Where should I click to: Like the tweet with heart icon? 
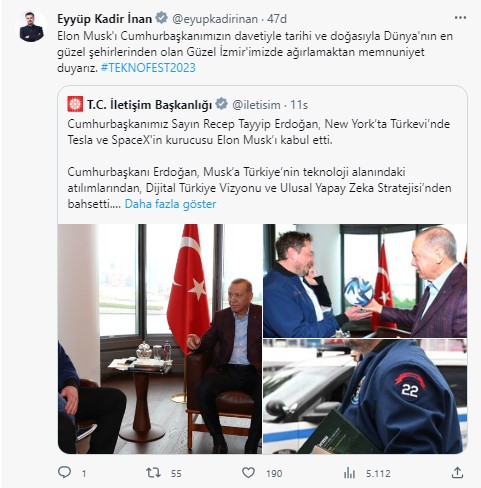click(x=248, y=473)
